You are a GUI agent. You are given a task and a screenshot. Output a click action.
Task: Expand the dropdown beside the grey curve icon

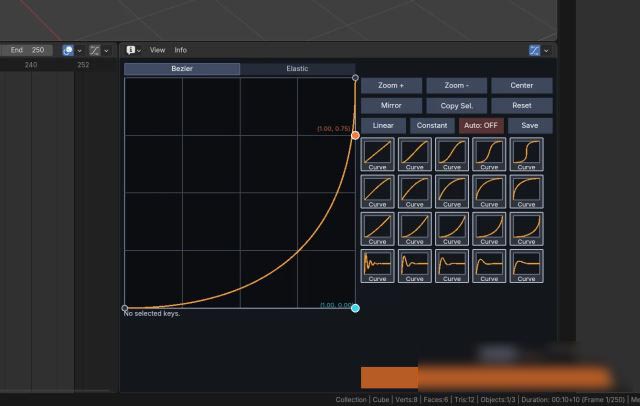pos(106,51)
